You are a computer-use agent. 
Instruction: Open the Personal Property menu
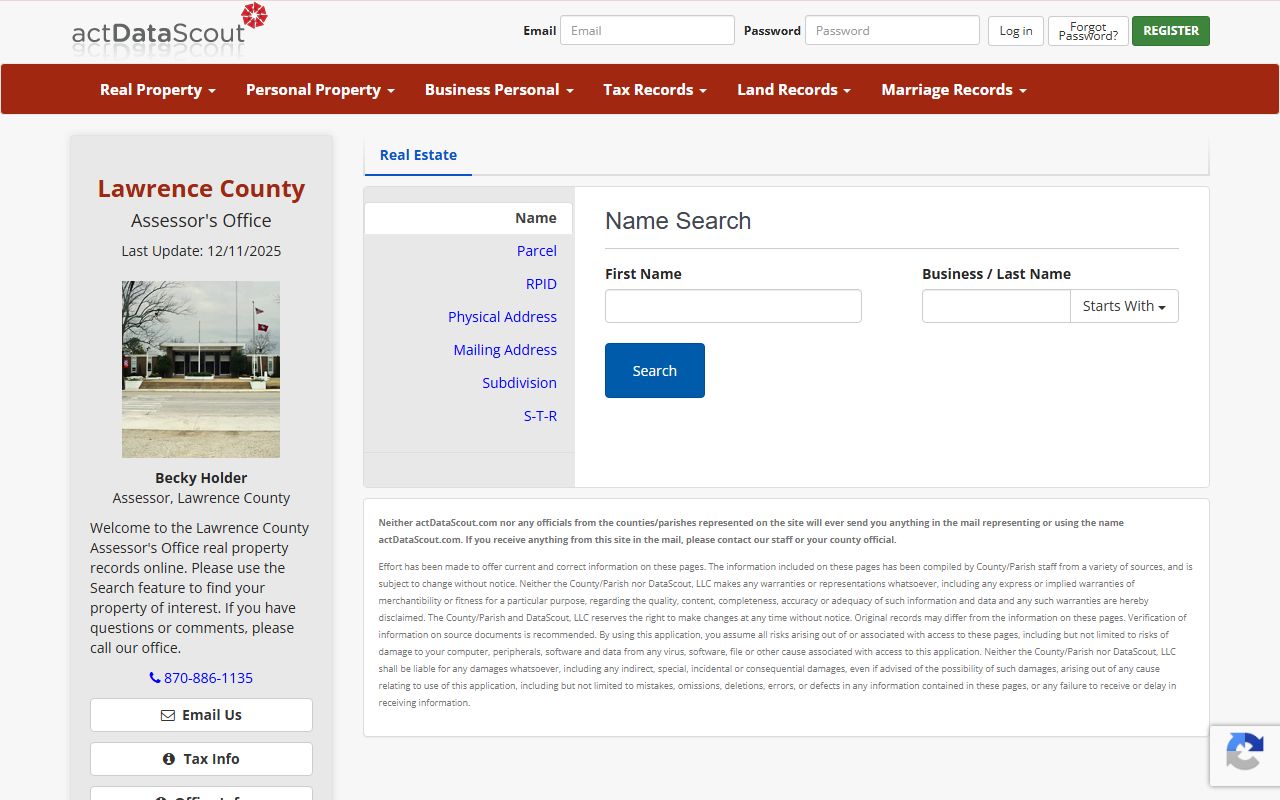coord(320,89)
